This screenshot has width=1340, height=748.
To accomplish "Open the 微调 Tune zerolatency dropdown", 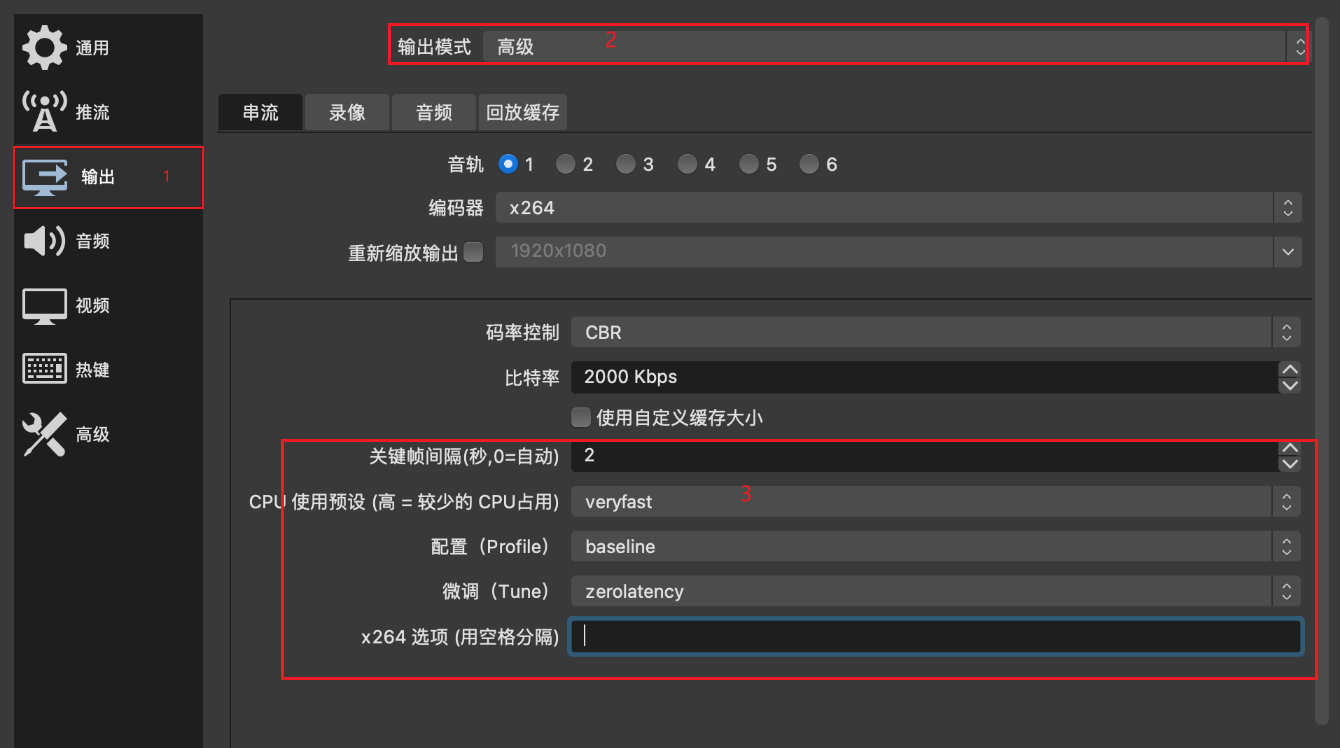I will [x=936, y=591].
